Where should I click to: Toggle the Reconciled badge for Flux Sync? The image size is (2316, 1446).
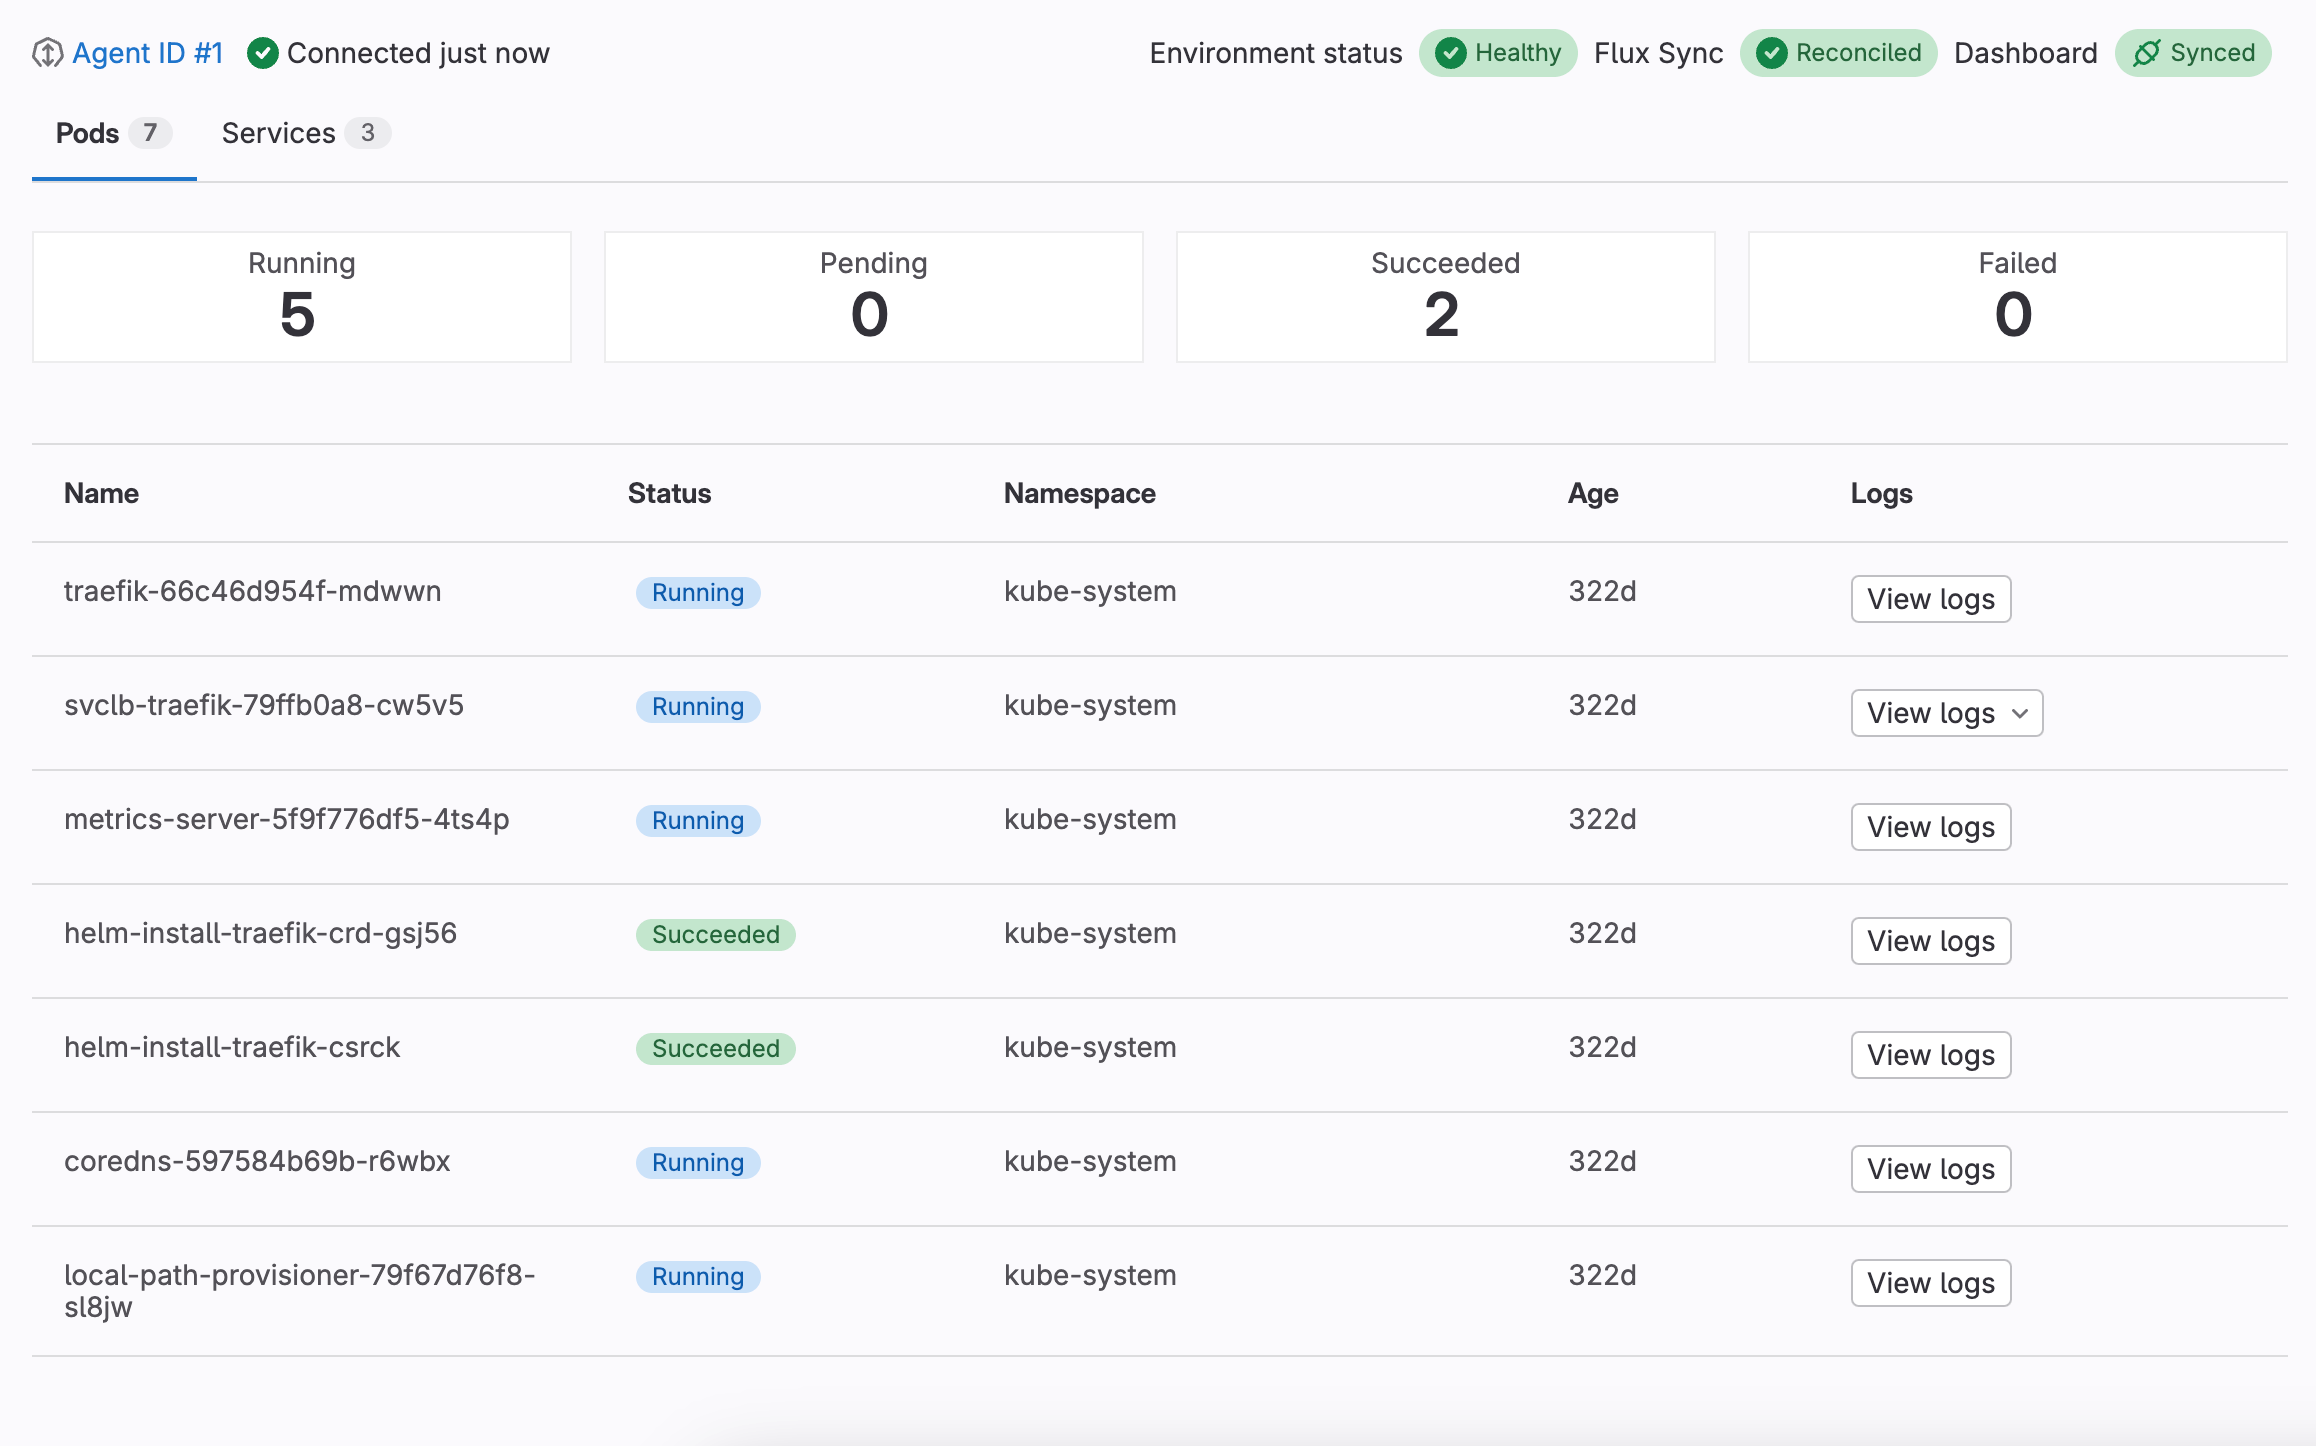(1838, 53)
